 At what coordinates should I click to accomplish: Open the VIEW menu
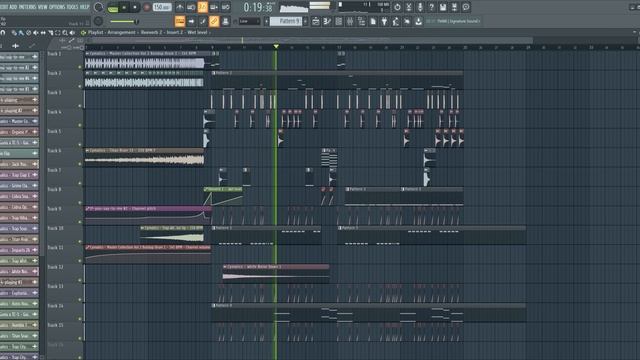pos(42,7)
